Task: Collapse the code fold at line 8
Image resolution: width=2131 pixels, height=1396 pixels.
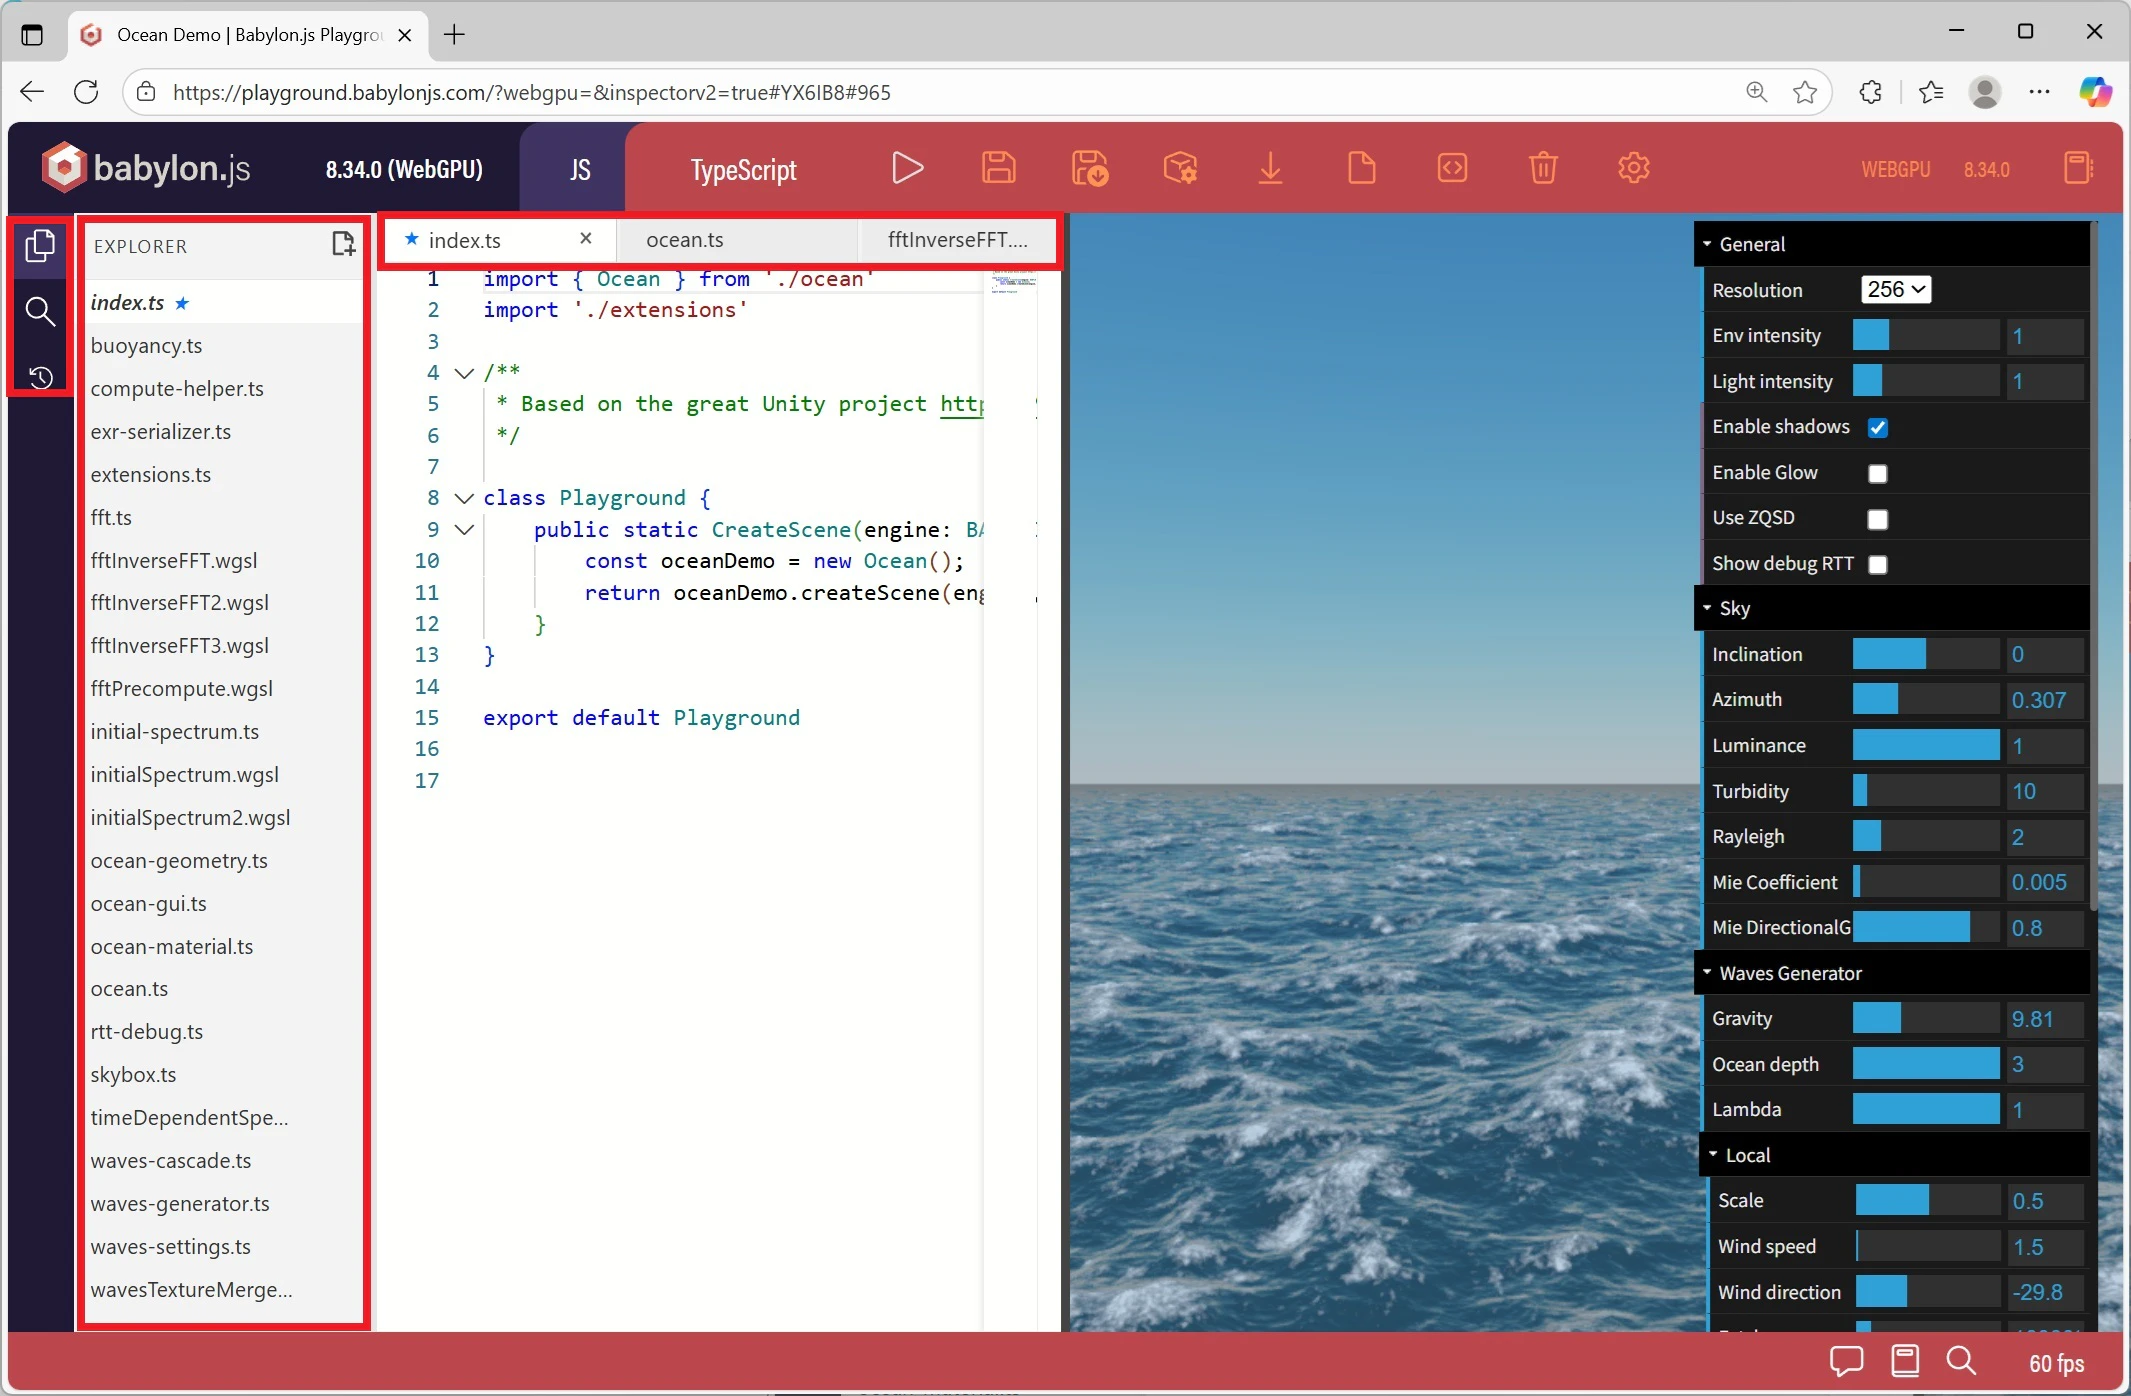Action: coord(463,498)
